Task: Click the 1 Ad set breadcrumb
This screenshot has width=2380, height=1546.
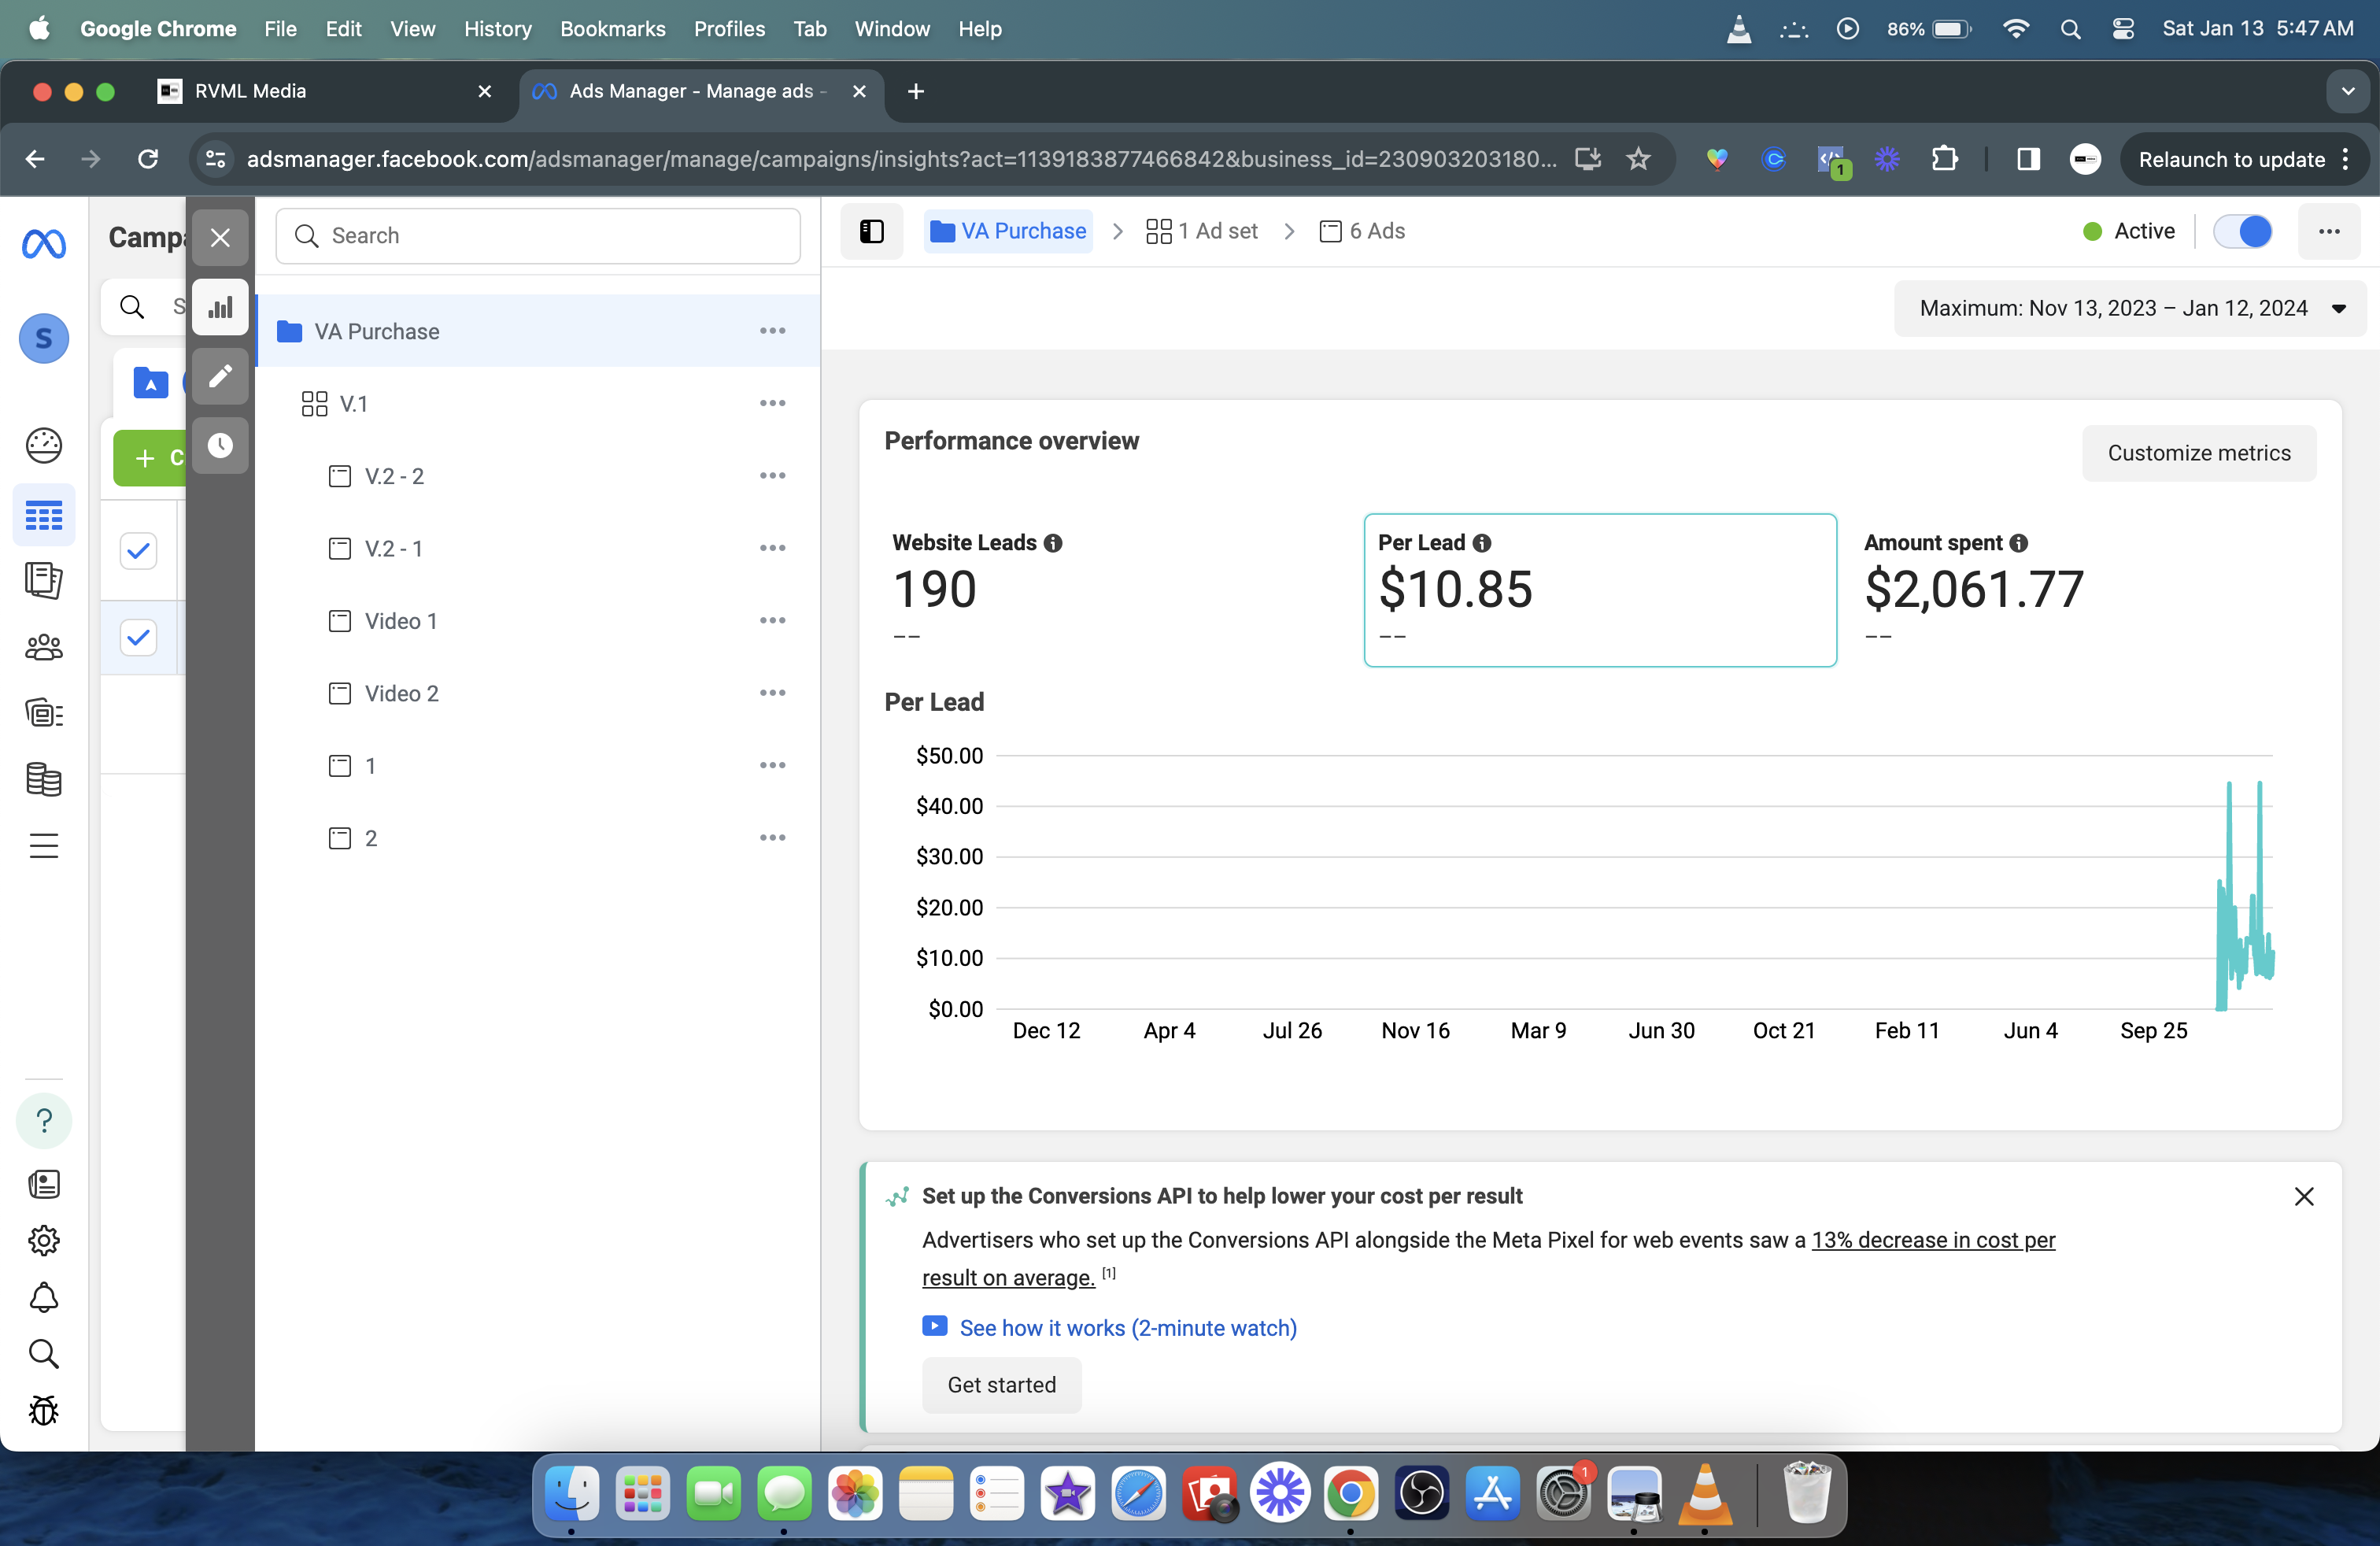Action: pyautogui.click(x=1202, y=231)
